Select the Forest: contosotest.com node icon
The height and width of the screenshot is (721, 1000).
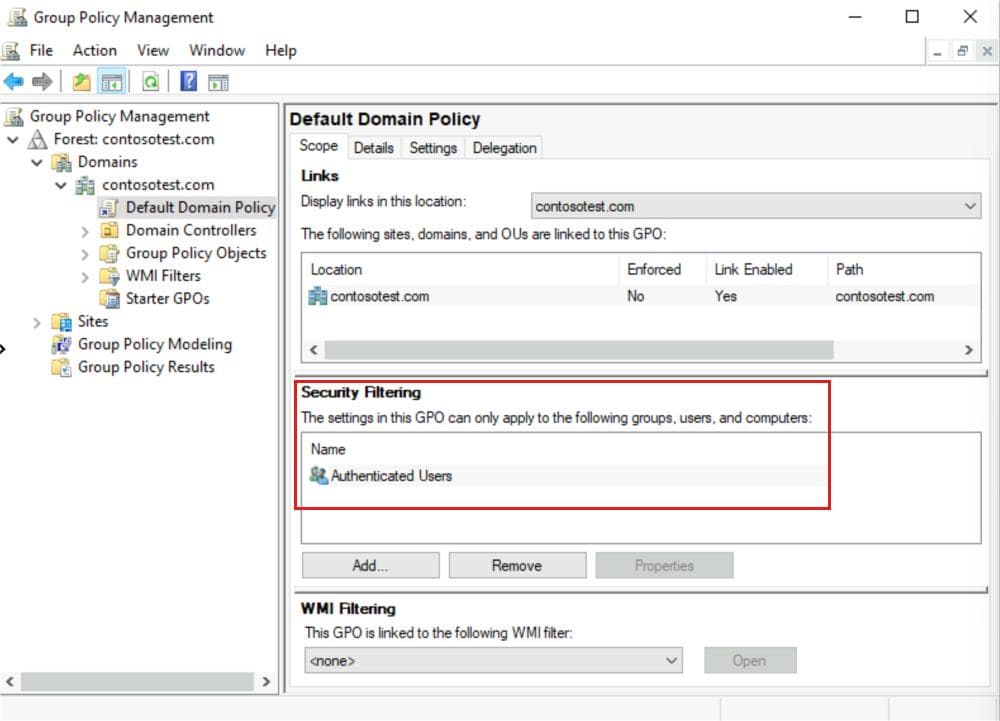pyautogui.click(x=38, y=139)
